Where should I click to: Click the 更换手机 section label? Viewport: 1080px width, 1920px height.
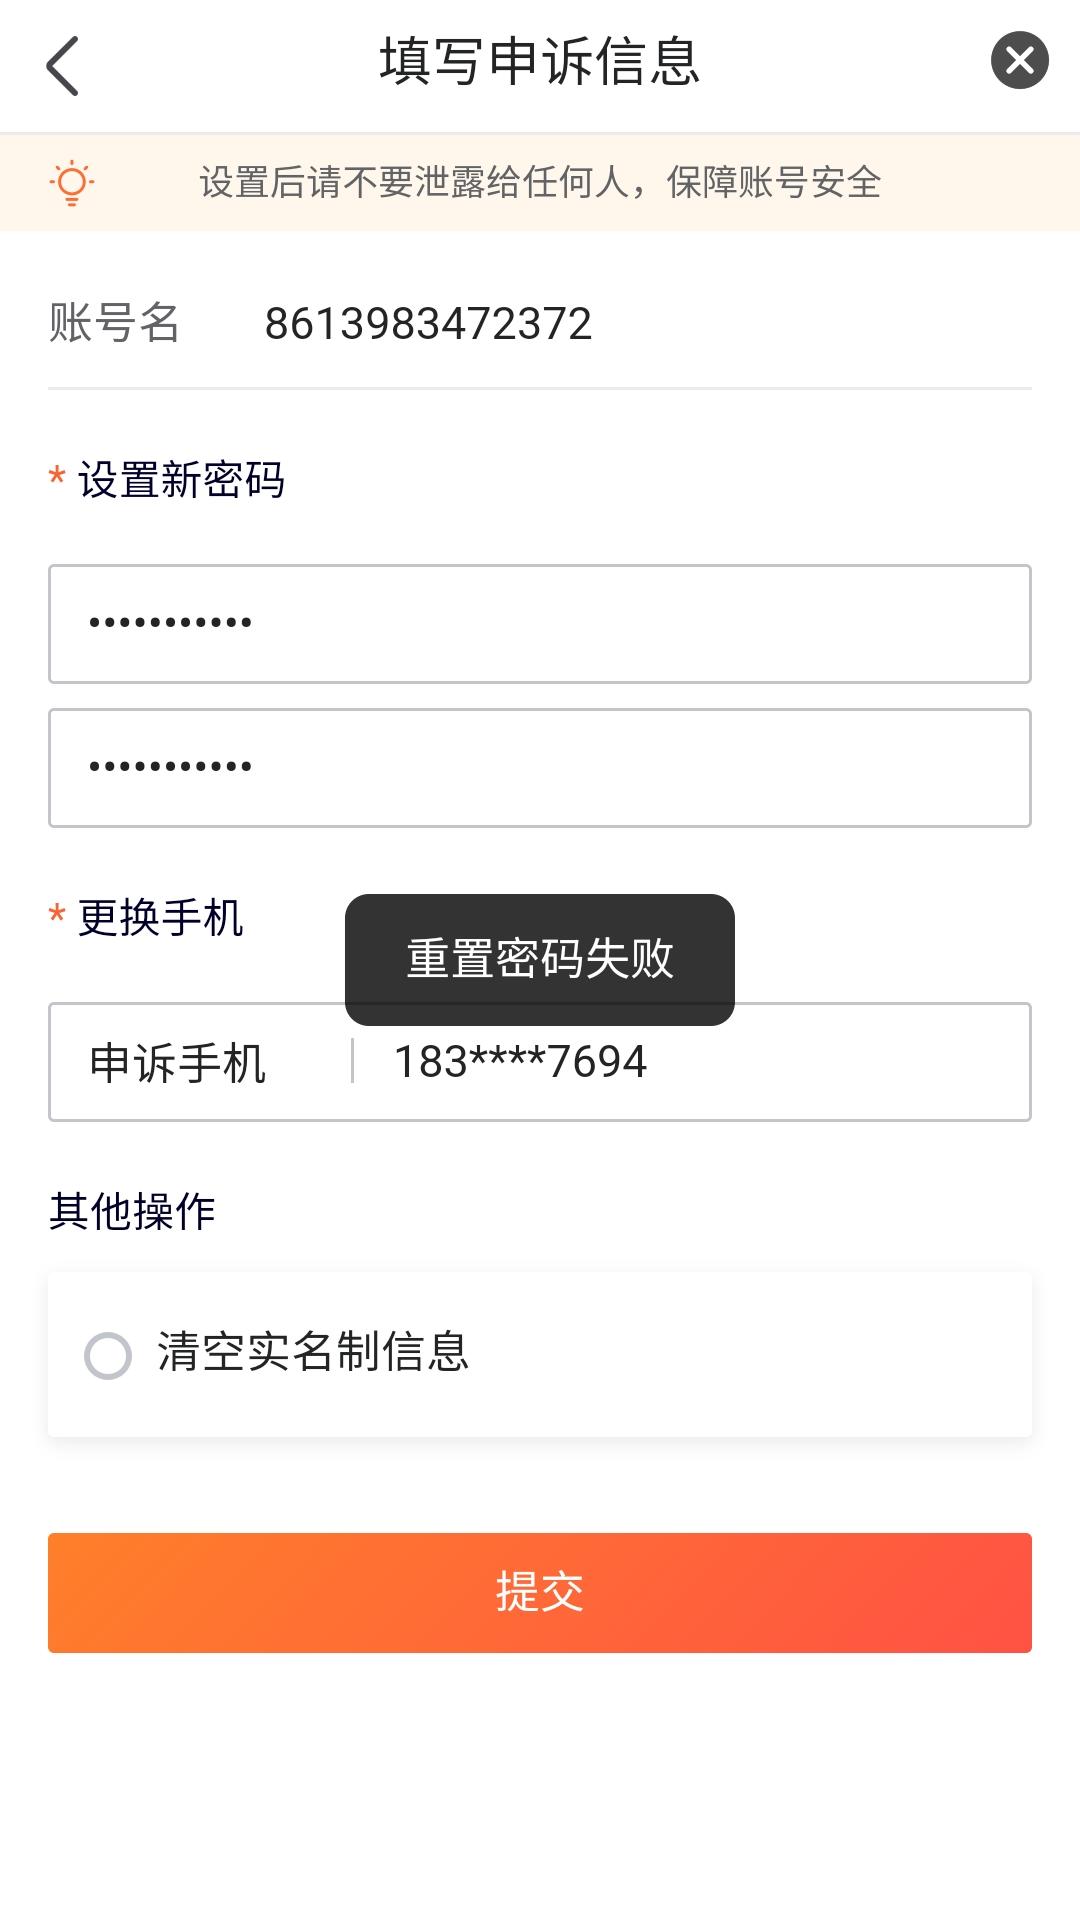[x=161, y=918]
